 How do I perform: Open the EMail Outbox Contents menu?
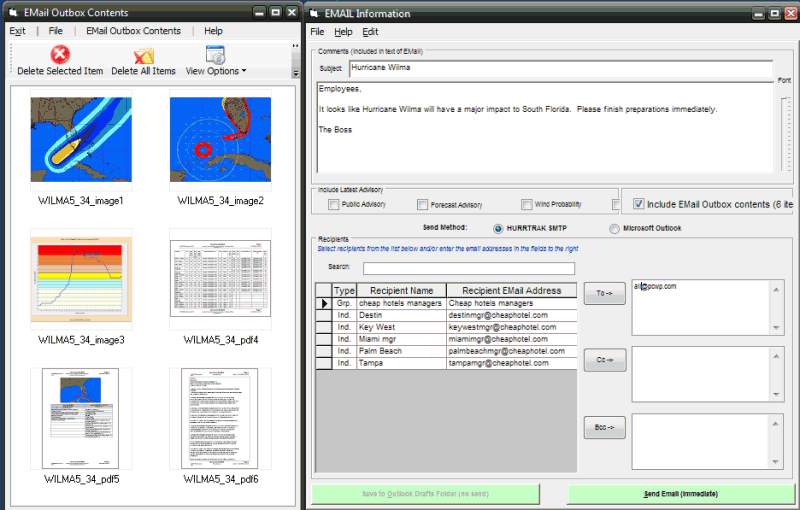coord(133,31)
